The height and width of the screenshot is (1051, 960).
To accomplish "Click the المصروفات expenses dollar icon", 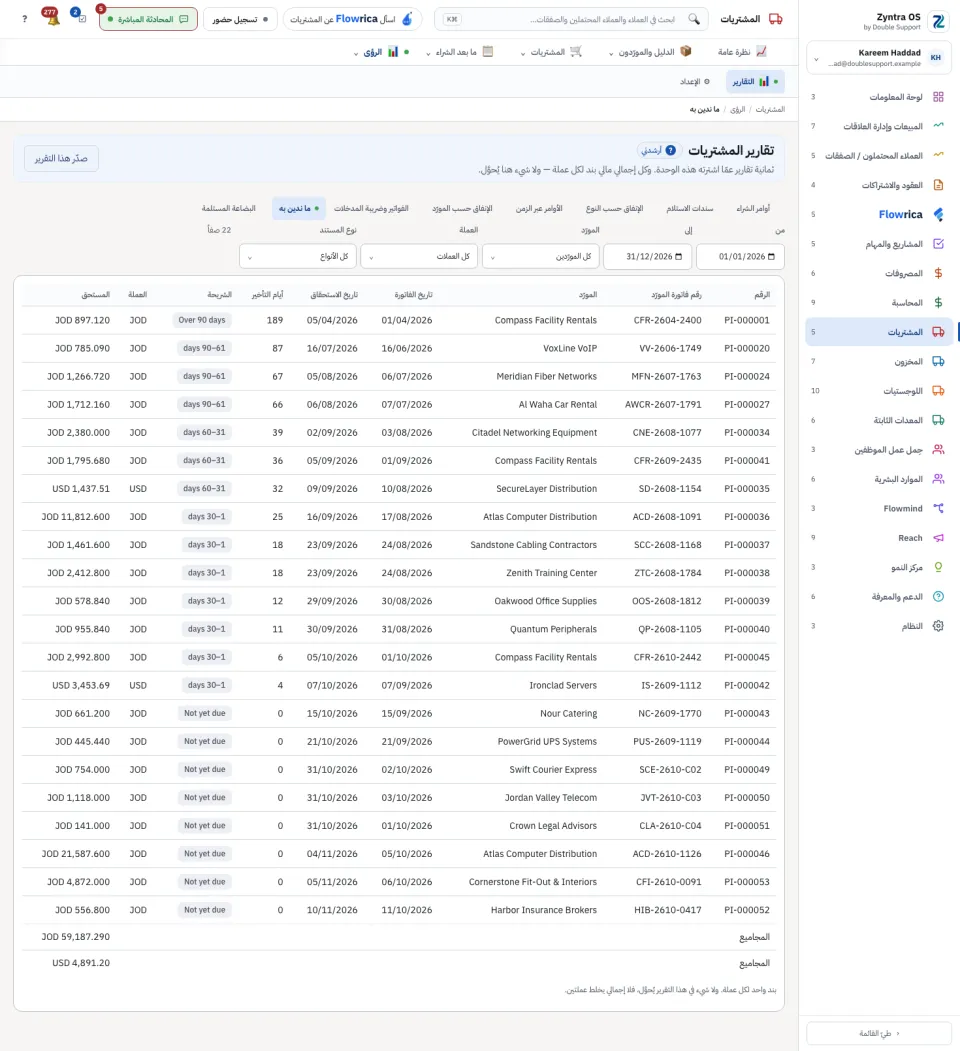I will tap(938, 273).
